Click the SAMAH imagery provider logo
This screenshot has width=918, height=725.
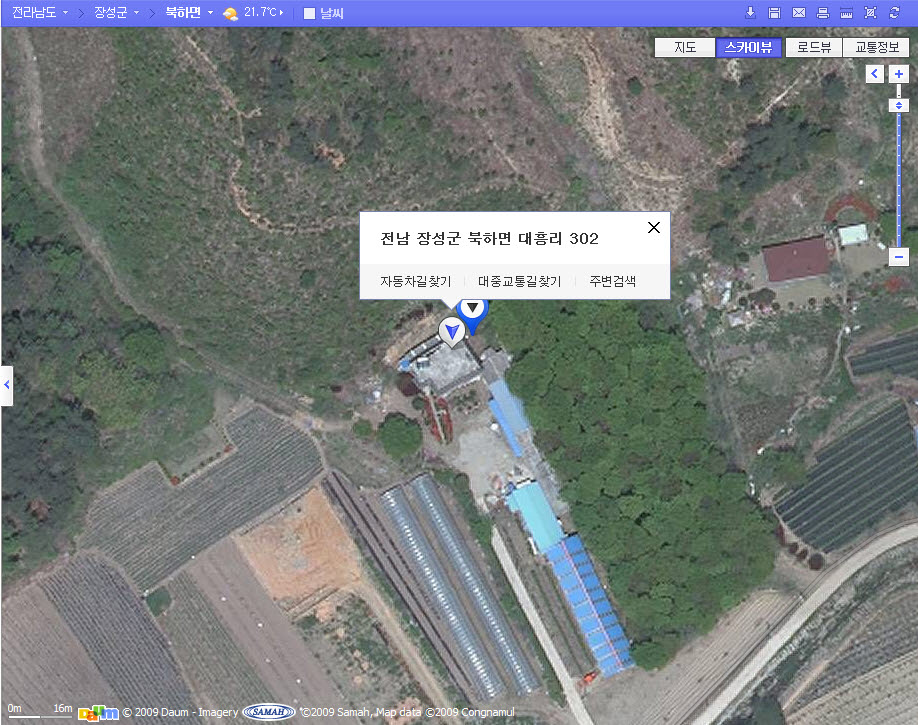click(269, 712)
